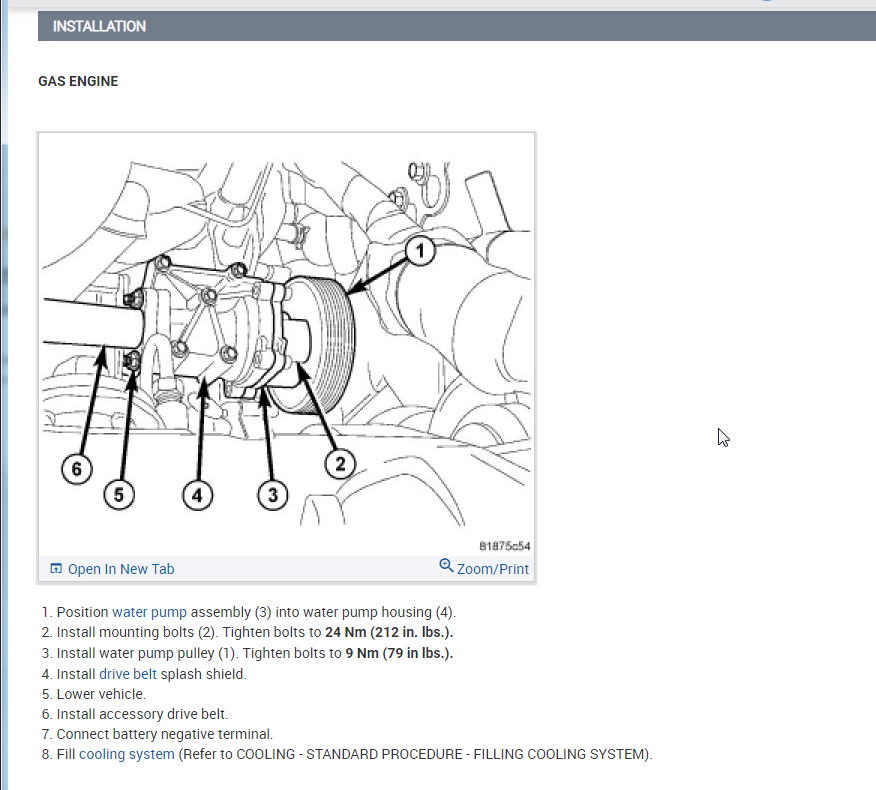Follow the cooling system hyperlink
876x790 pixels.
coord(127,754)
